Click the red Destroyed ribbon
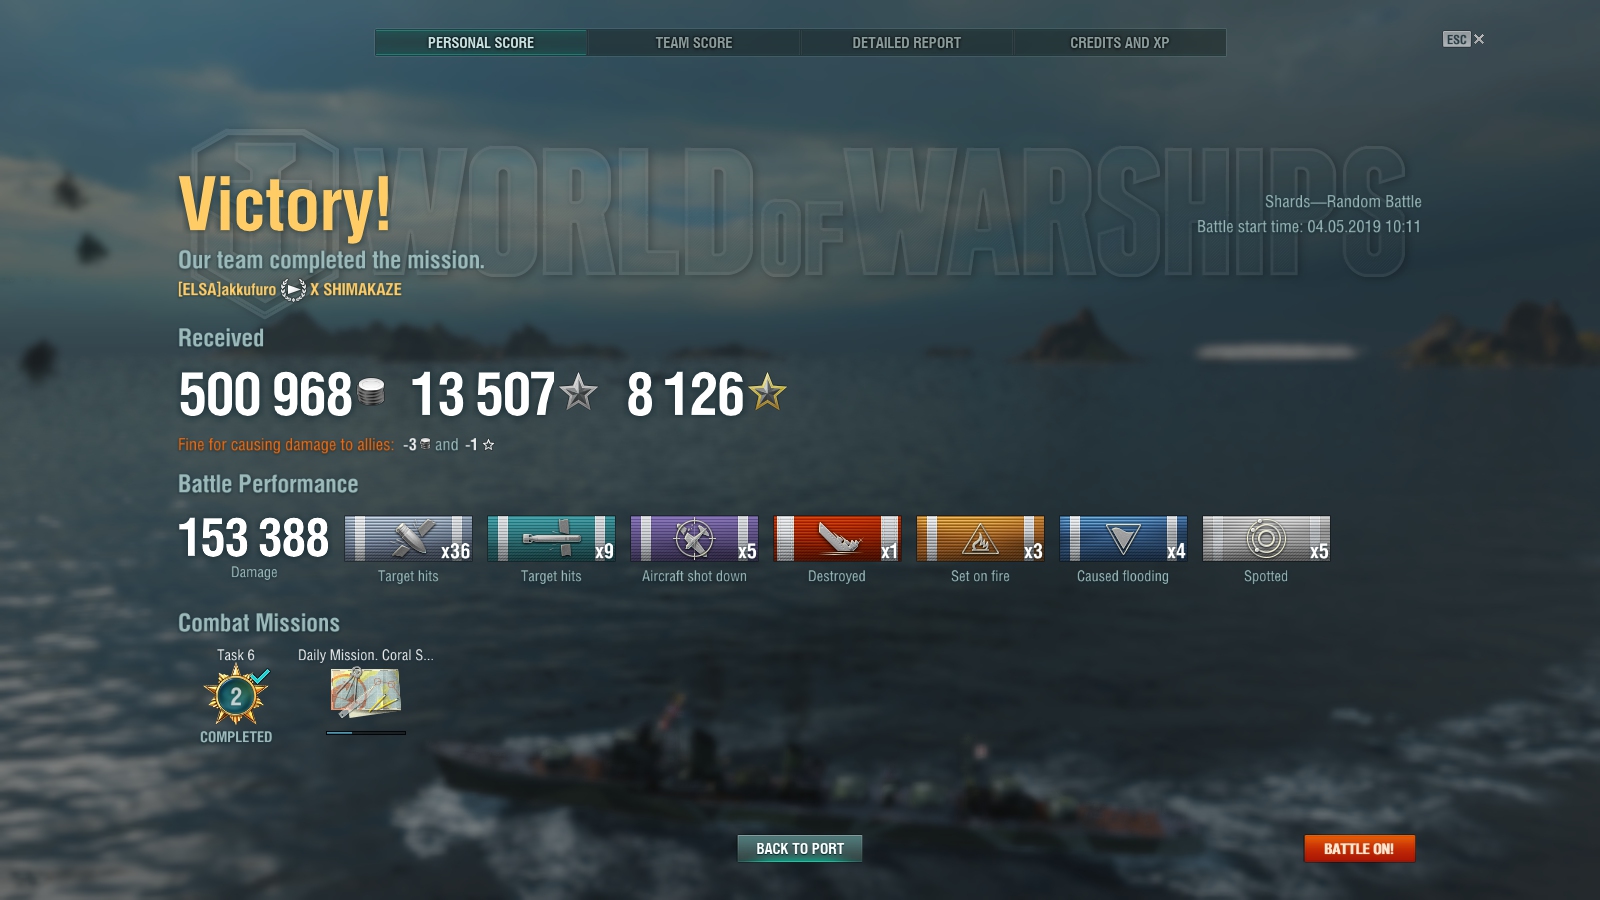 click(837, 538)
